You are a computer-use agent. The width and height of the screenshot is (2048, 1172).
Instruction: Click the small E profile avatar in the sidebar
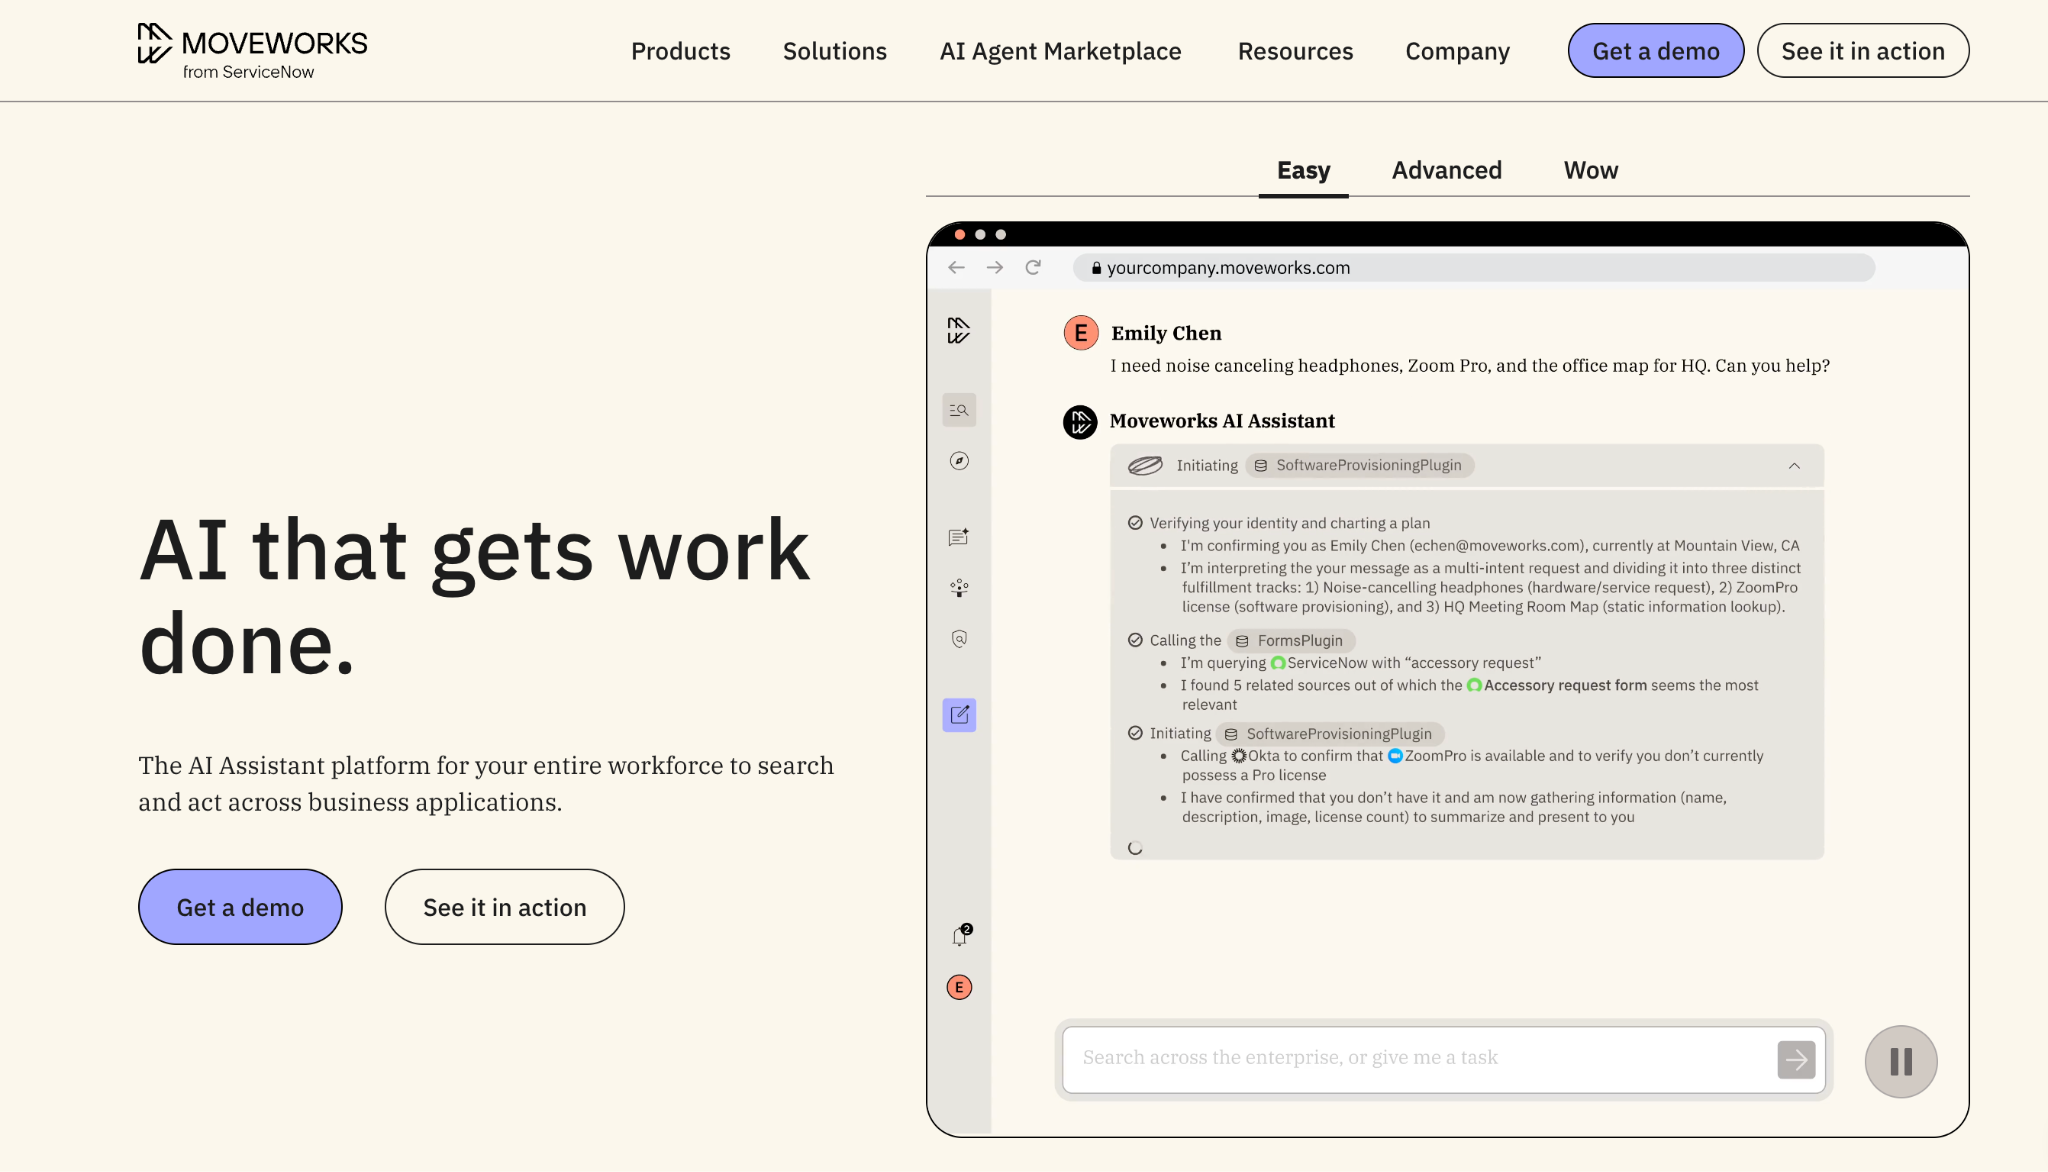pos(959,988)
